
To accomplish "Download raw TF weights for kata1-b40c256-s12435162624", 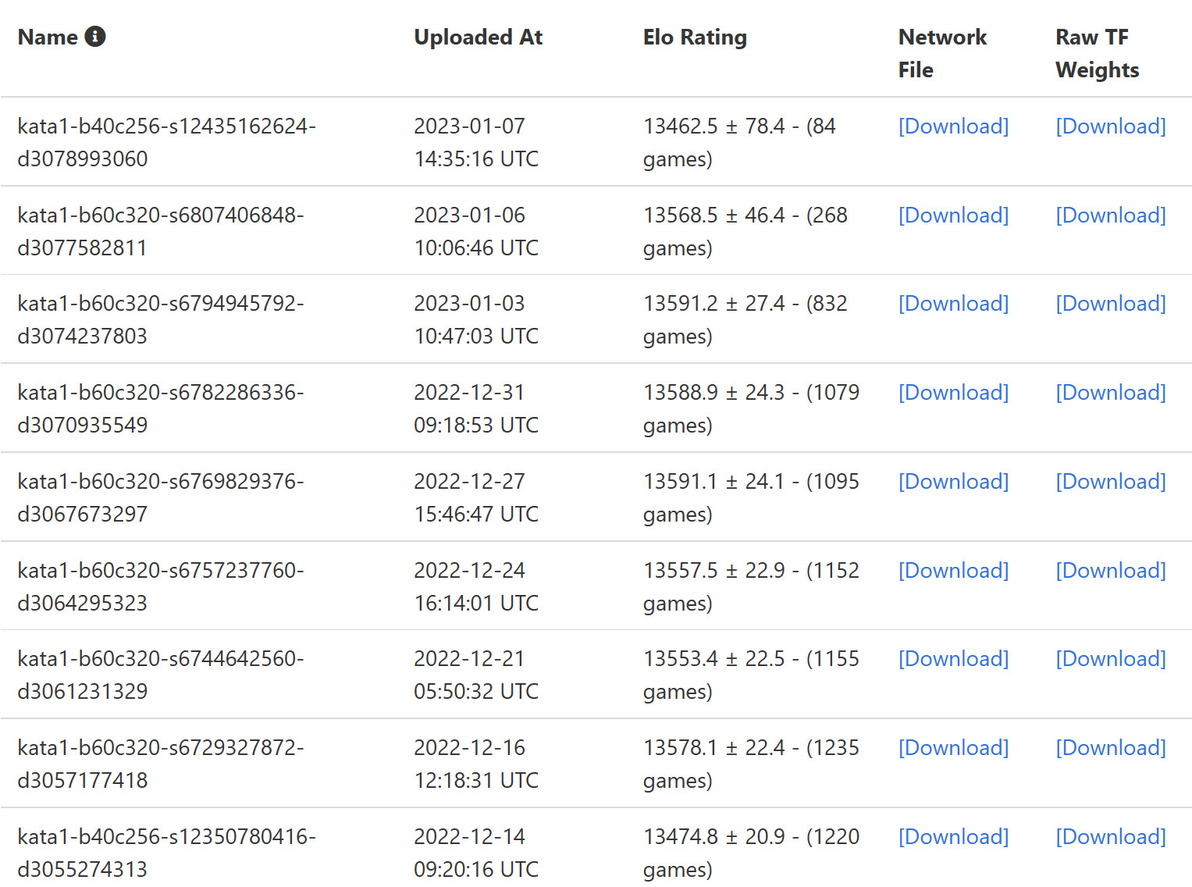I will click(x=1110, y=126).
